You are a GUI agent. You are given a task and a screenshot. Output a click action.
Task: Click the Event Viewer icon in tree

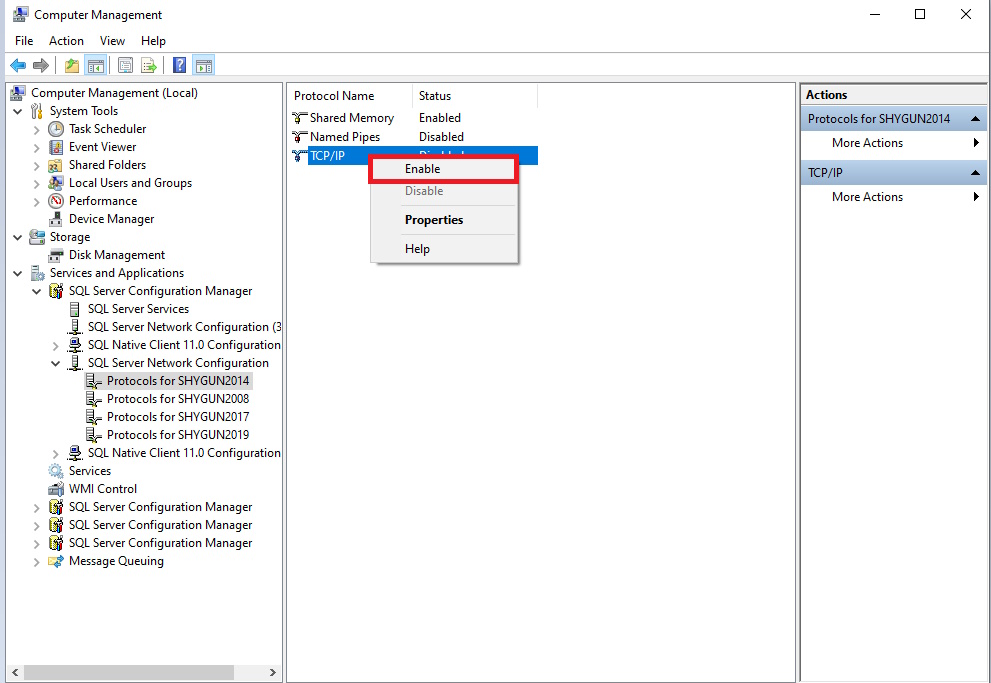tap(56, 147)
